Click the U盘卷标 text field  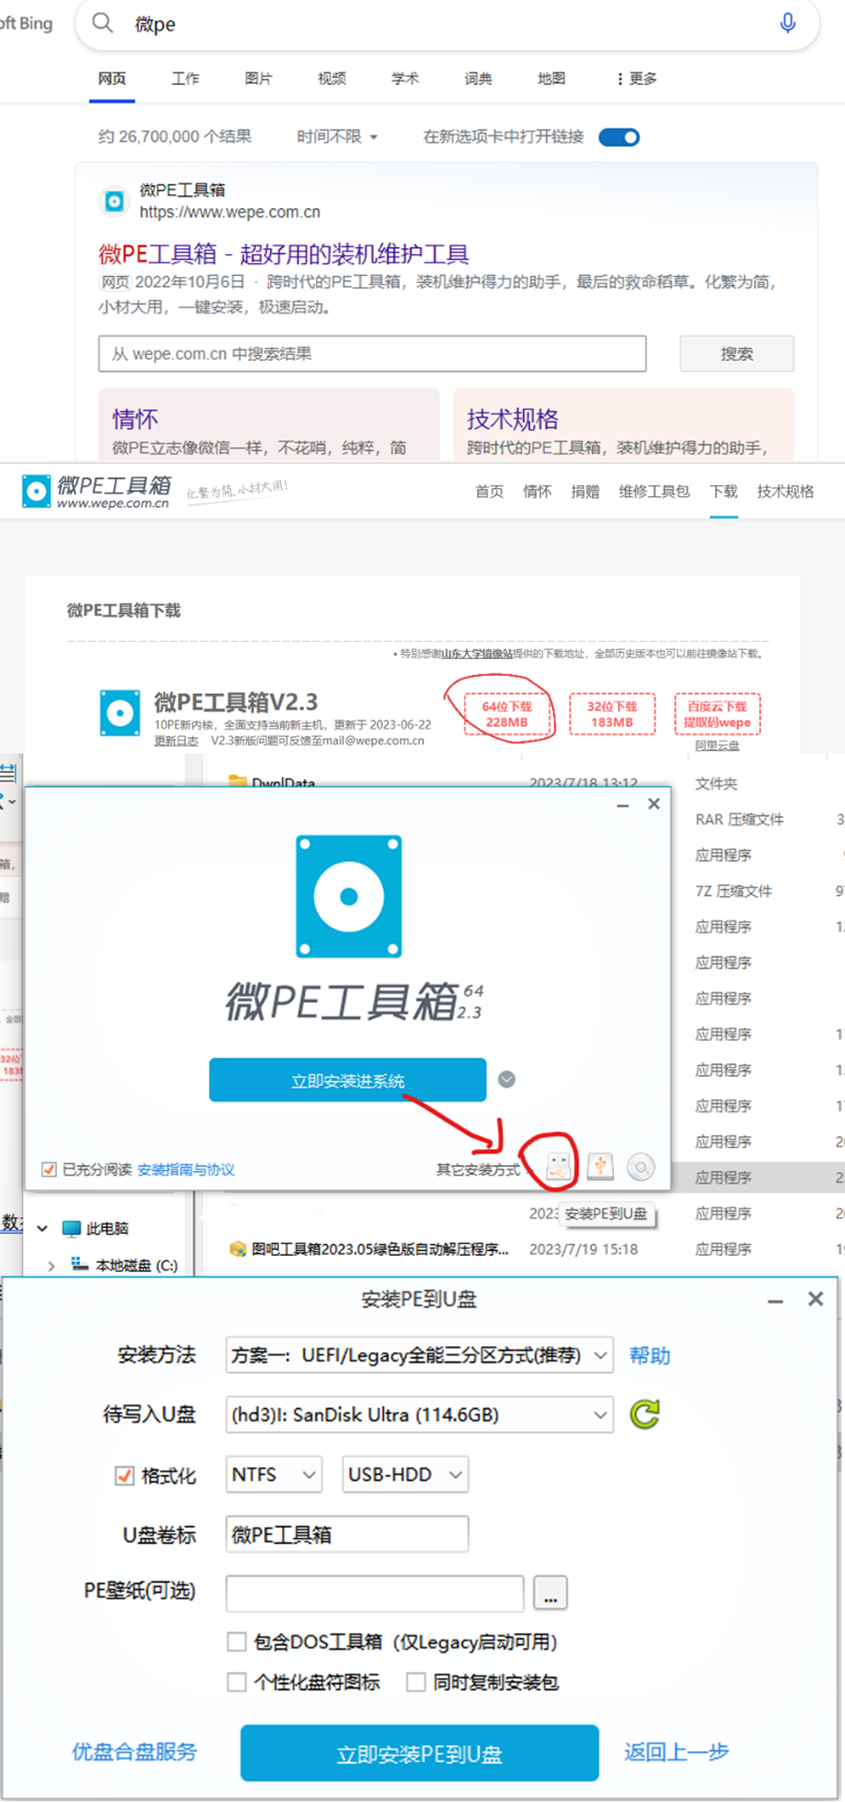tap(347, 1535)
